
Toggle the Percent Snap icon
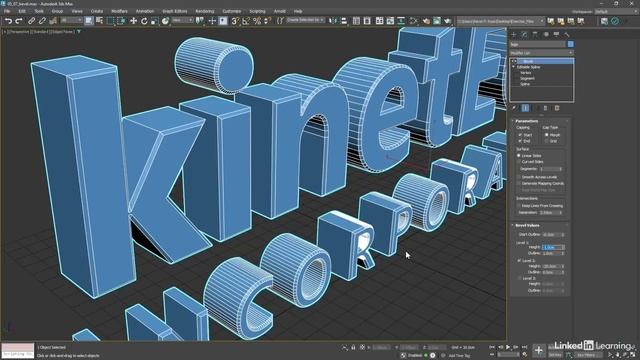[257, 21]
